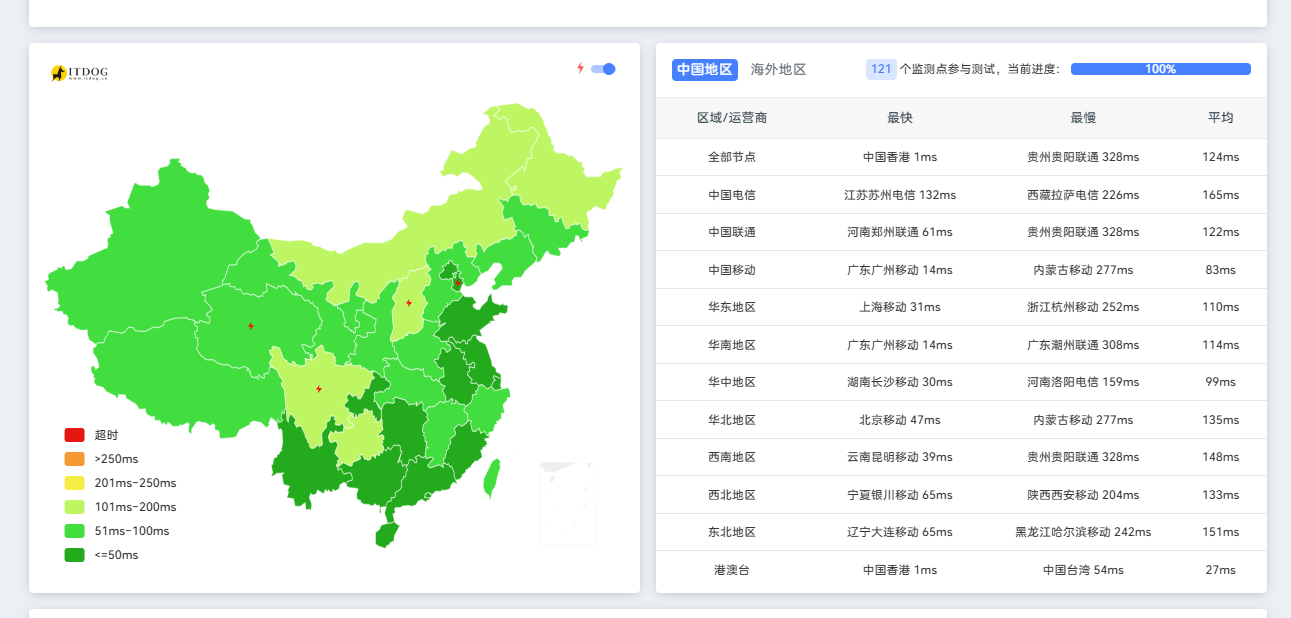Click the orange >250ms legend swatch
Viewport: 1291px width, 618px height.
pyautogui.click(x=75, y=459)
